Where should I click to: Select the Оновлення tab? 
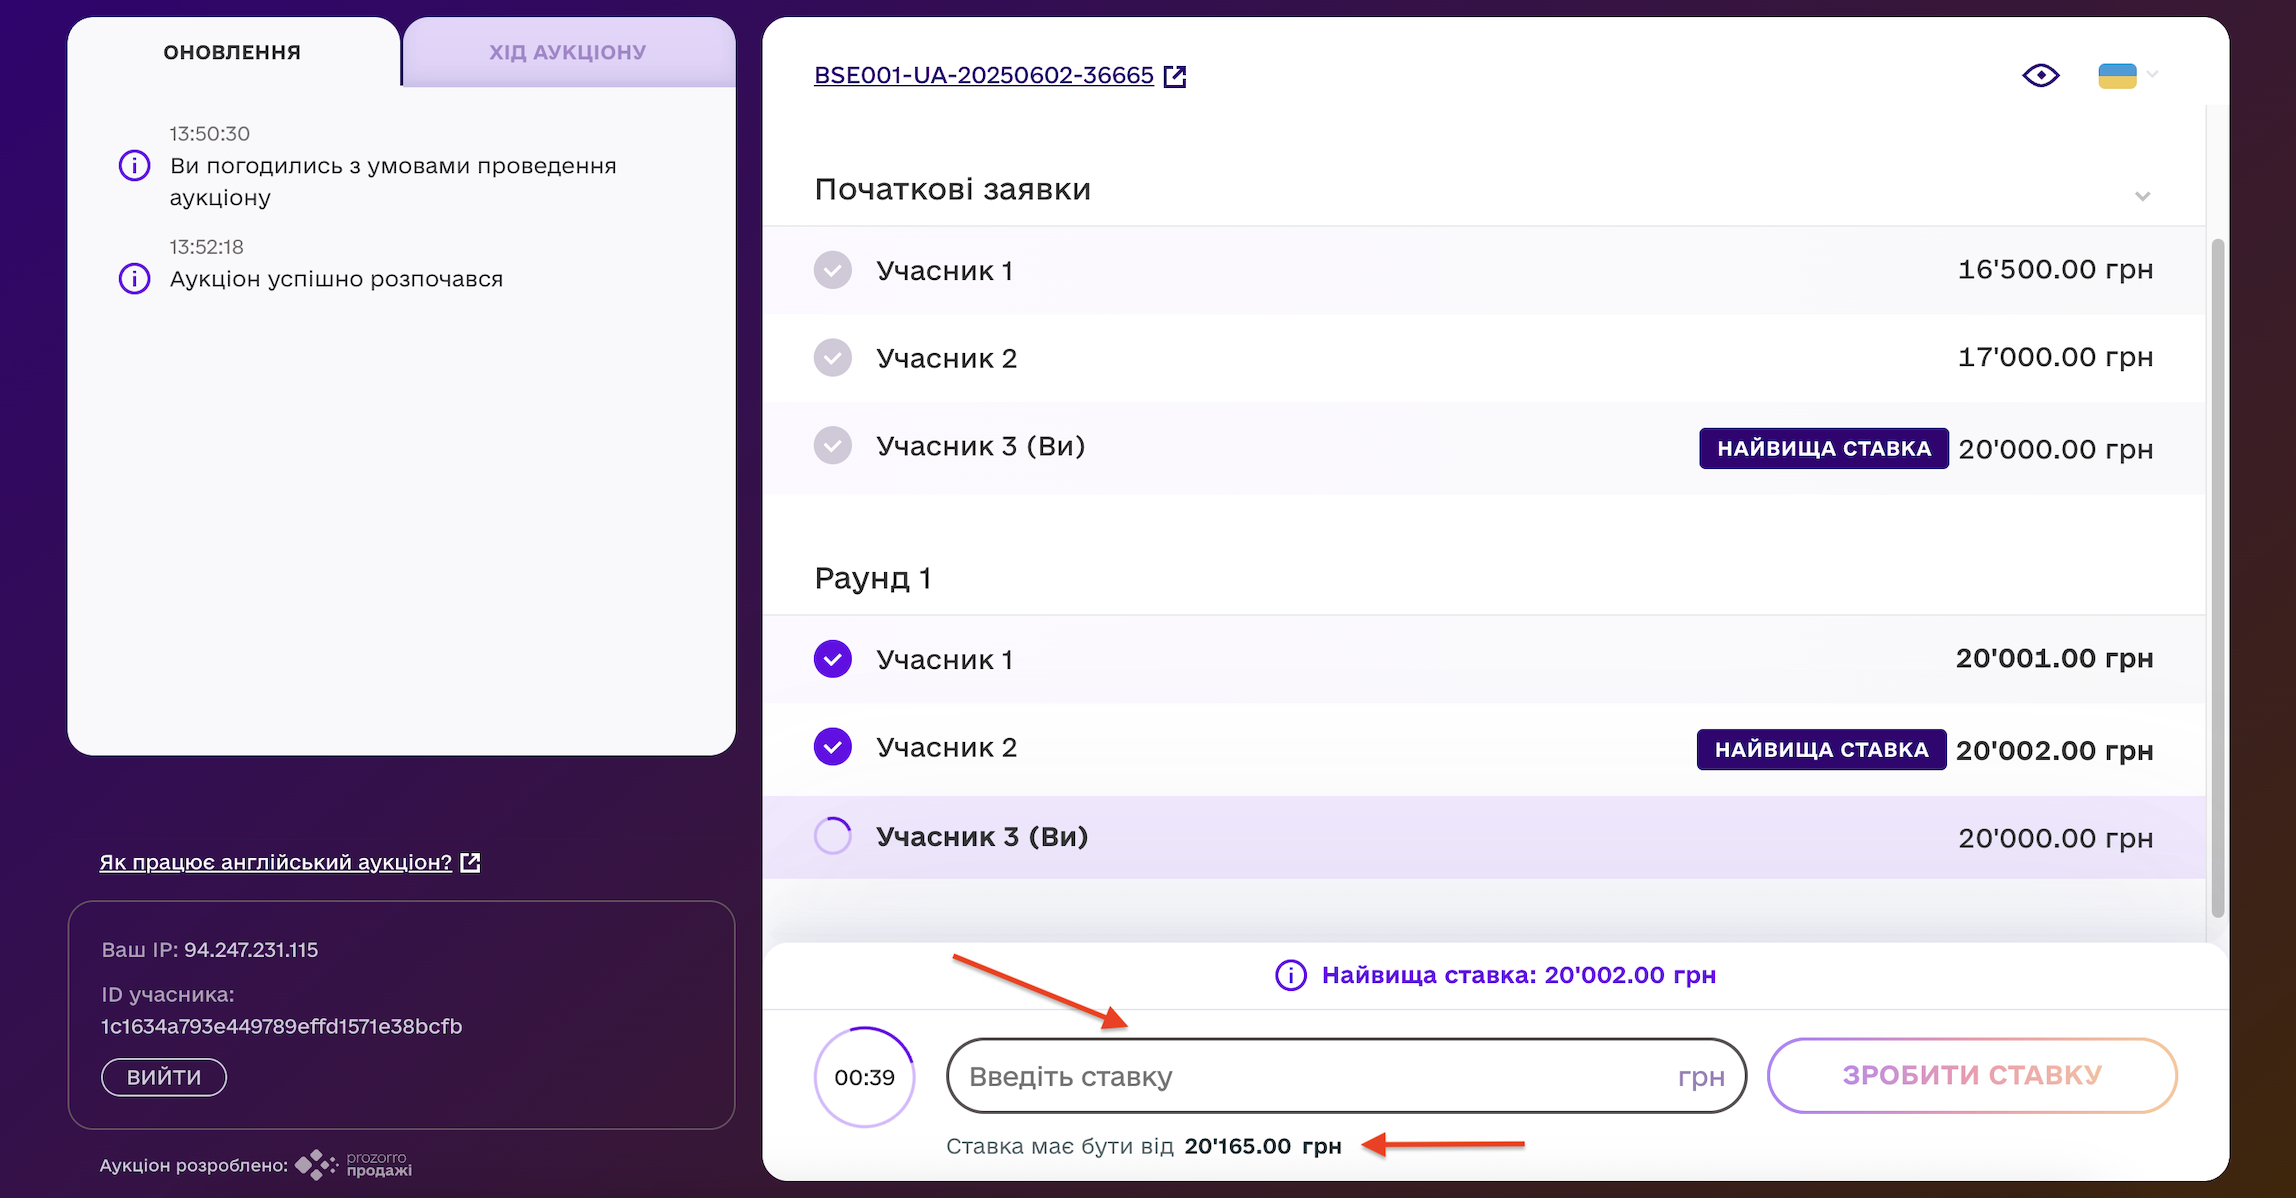(232, 52)
